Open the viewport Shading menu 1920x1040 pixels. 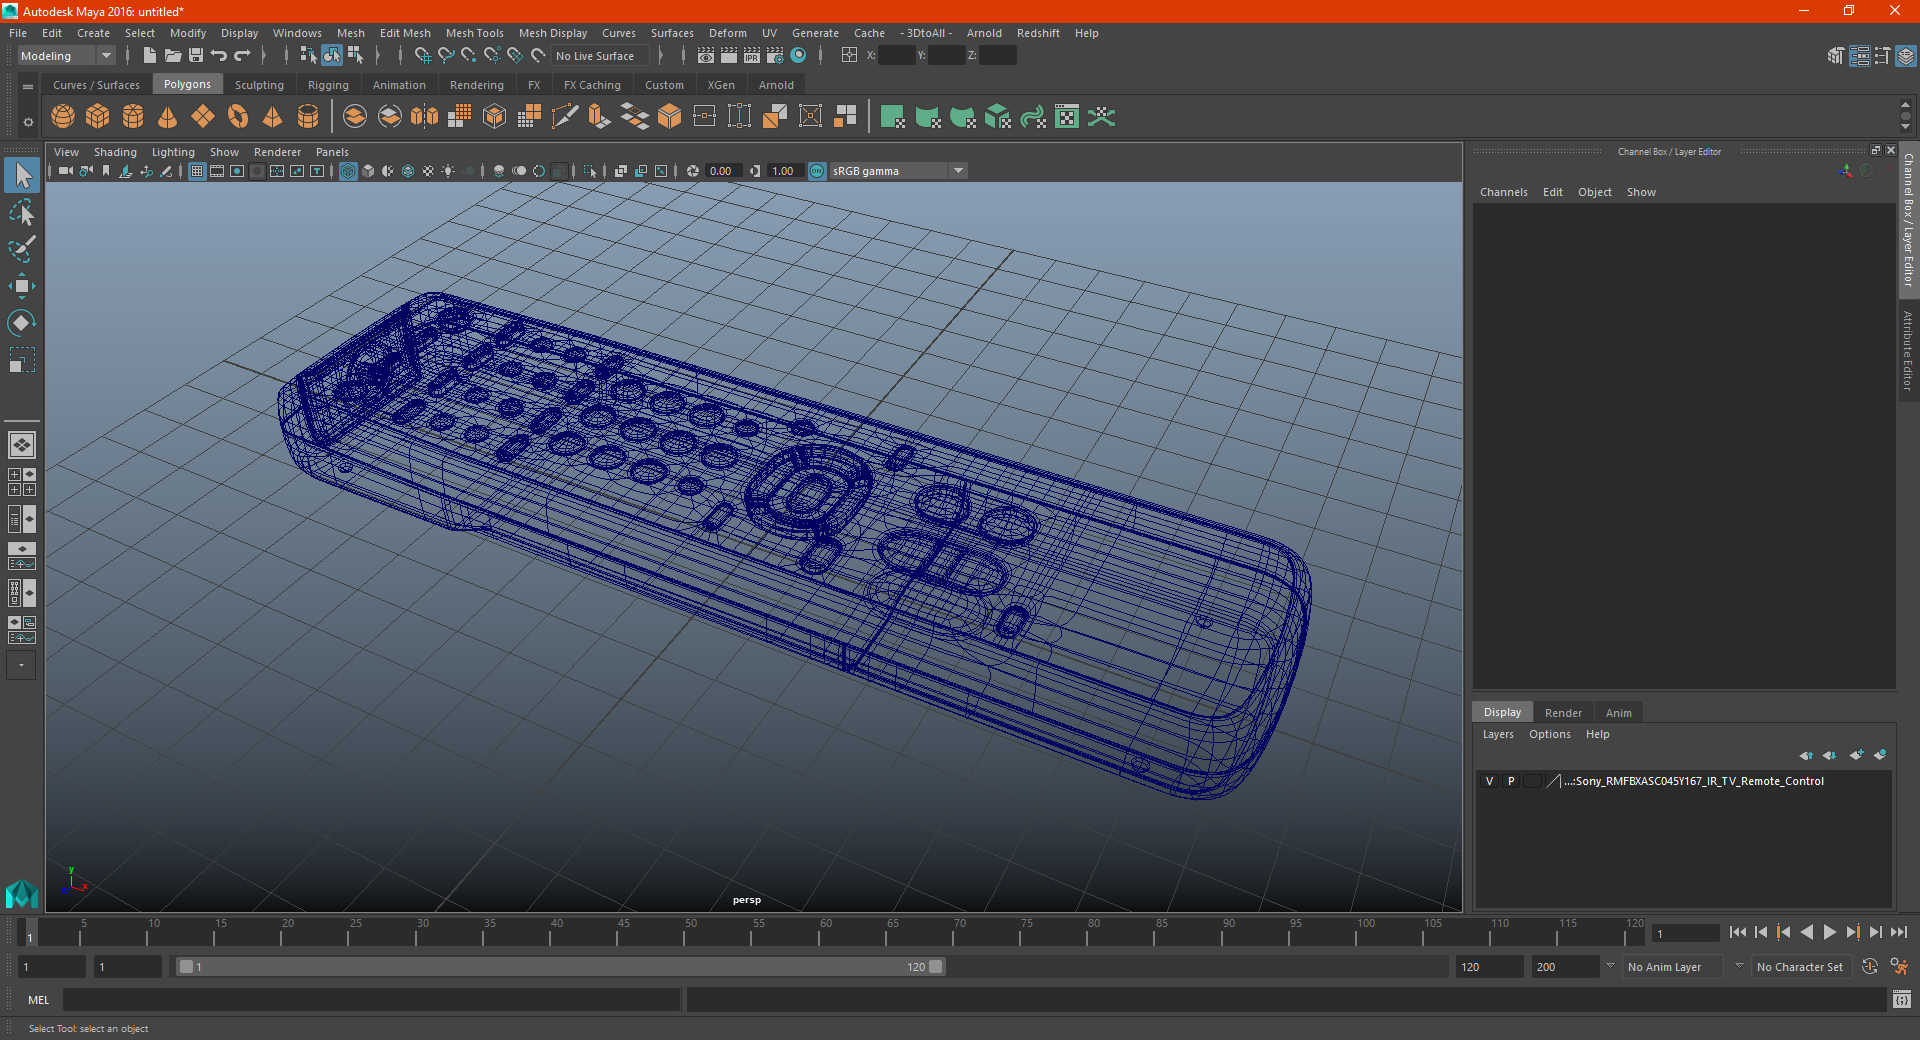click(115, 152)
